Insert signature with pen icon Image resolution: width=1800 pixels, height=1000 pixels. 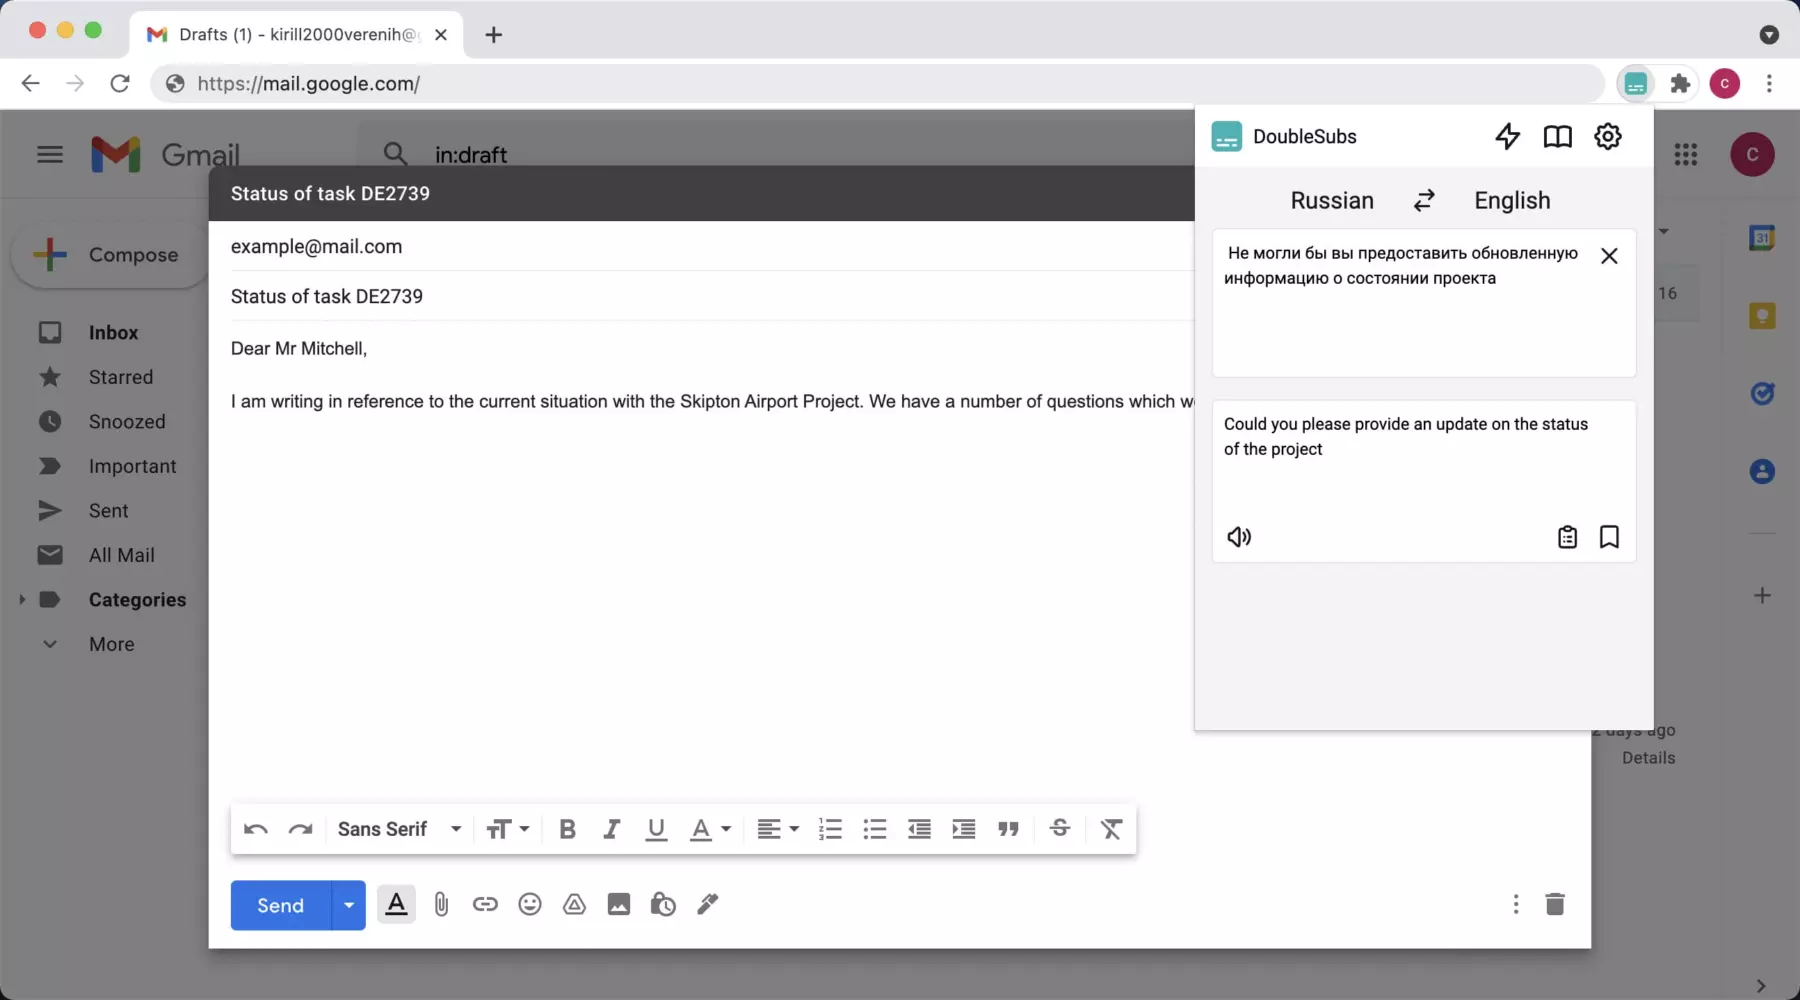708,904
